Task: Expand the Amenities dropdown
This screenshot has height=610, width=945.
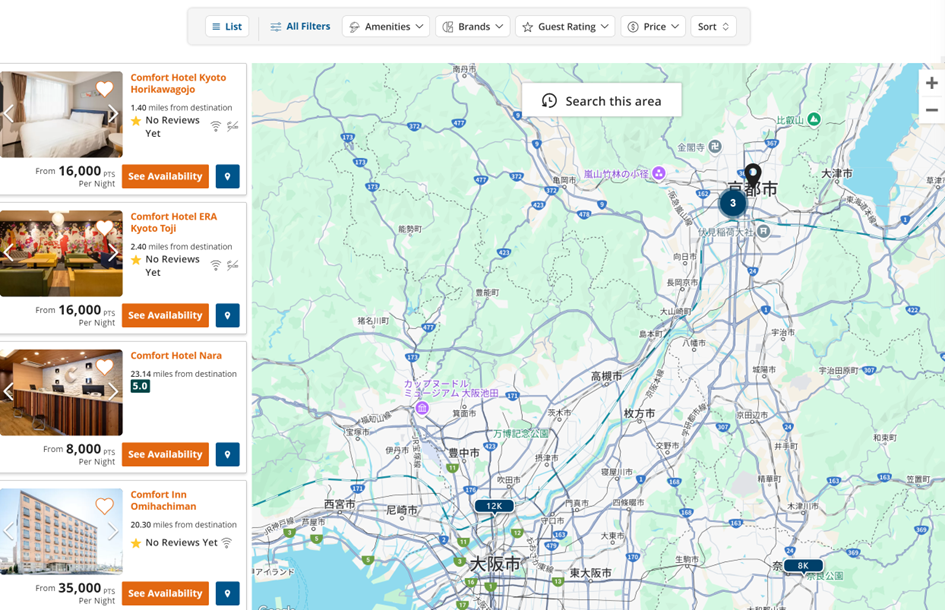Action: click(x=386, y=27)
